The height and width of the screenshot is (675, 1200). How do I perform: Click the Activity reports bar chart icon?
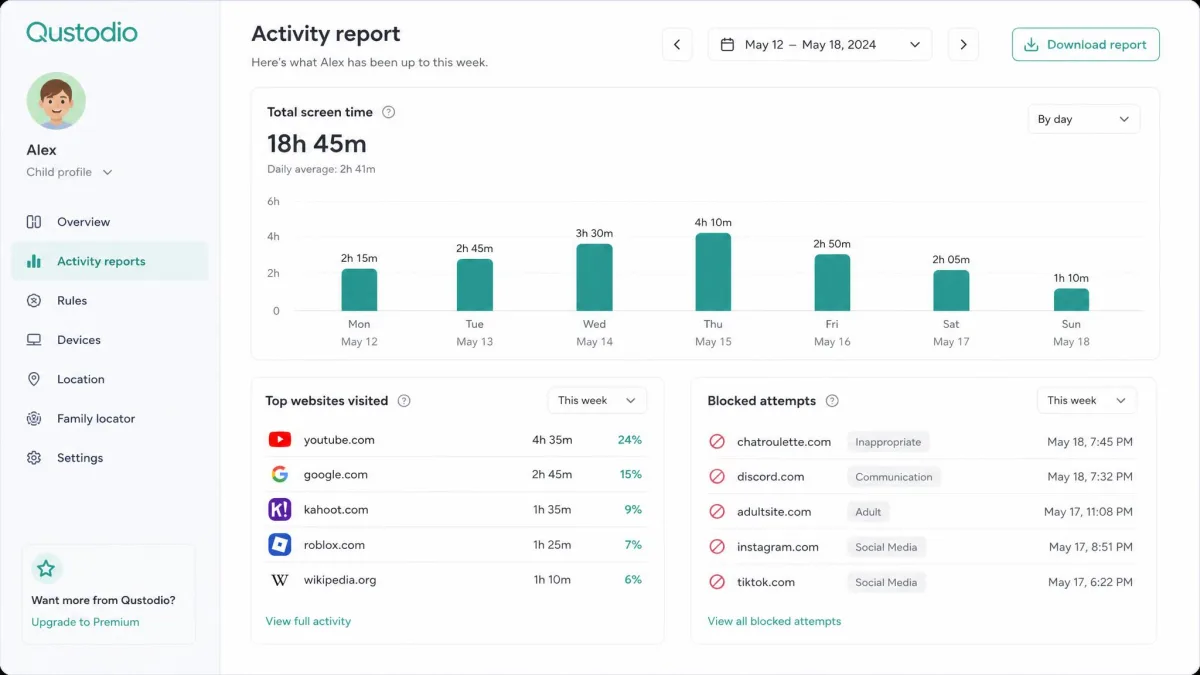(x=34, y=261)
